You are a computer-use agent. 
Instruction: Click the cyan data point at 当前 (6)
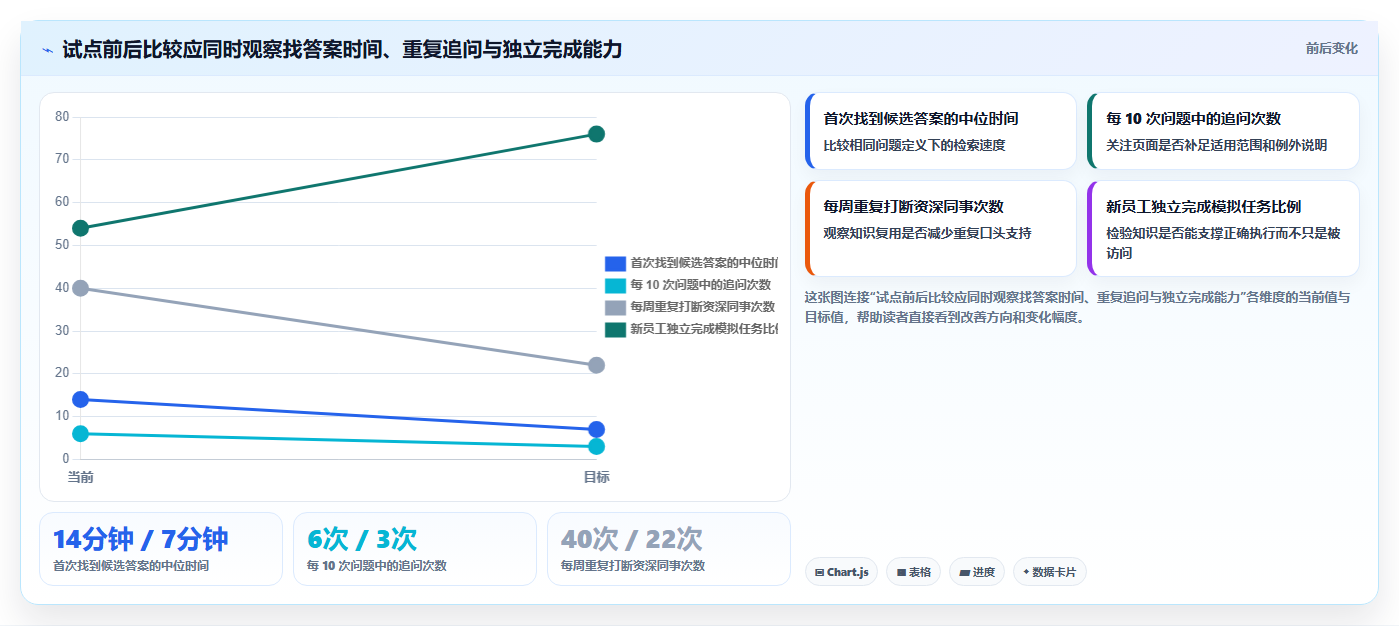click(81, 433)
